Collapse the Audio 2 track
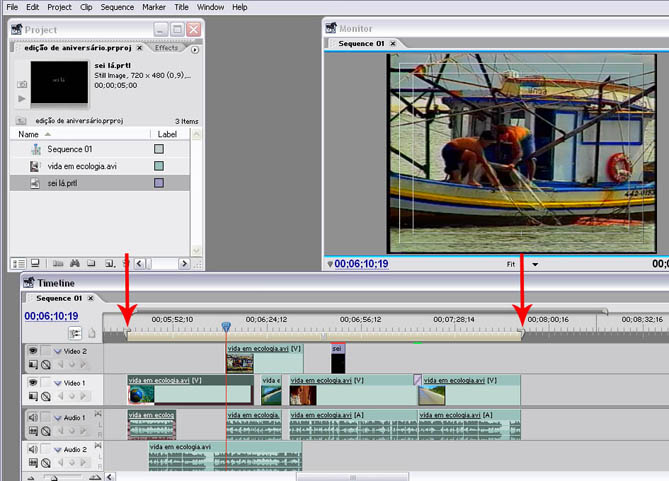This screenshot has height=481, width=669. coord(58,450)
